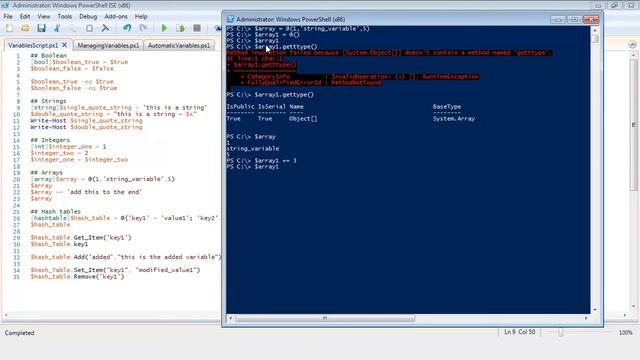Stop the operation with the square icon
The width and height of the screenshot is (640, 360).
(x=197, y=28)
